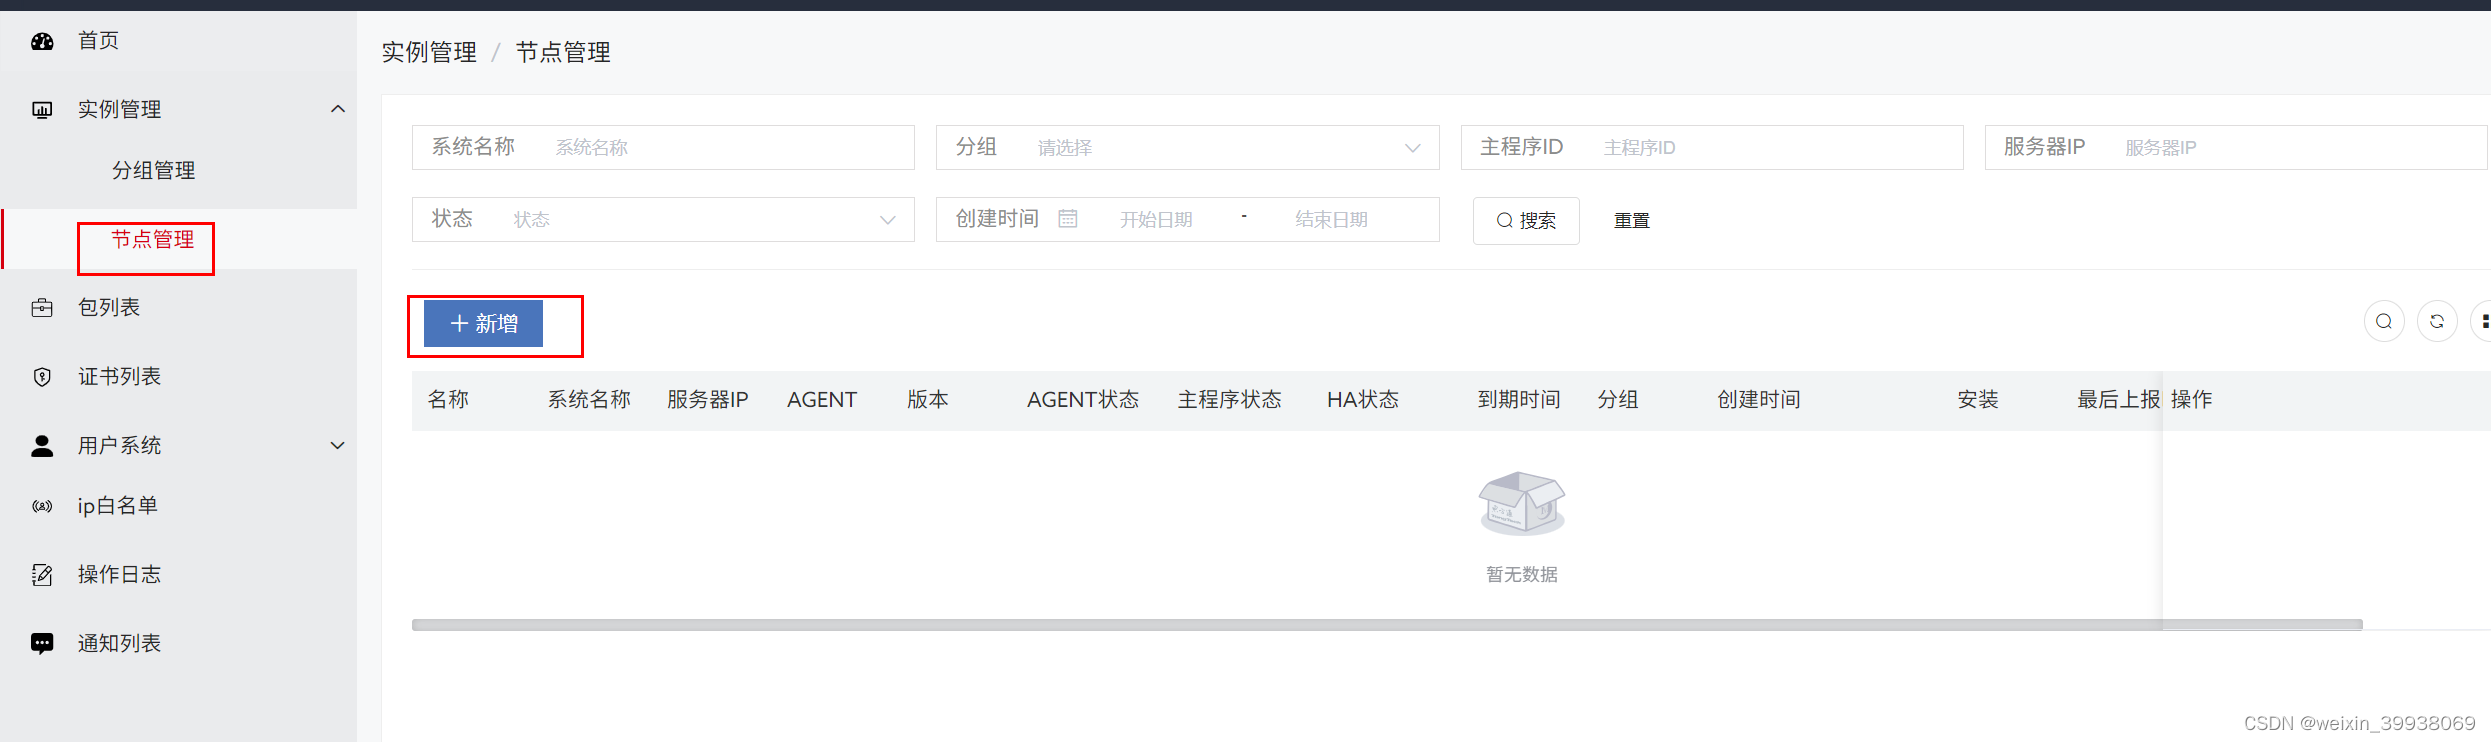Click the 名称 column header
2491x742 pixels.
pyautogui.click(x=448, y=400)
